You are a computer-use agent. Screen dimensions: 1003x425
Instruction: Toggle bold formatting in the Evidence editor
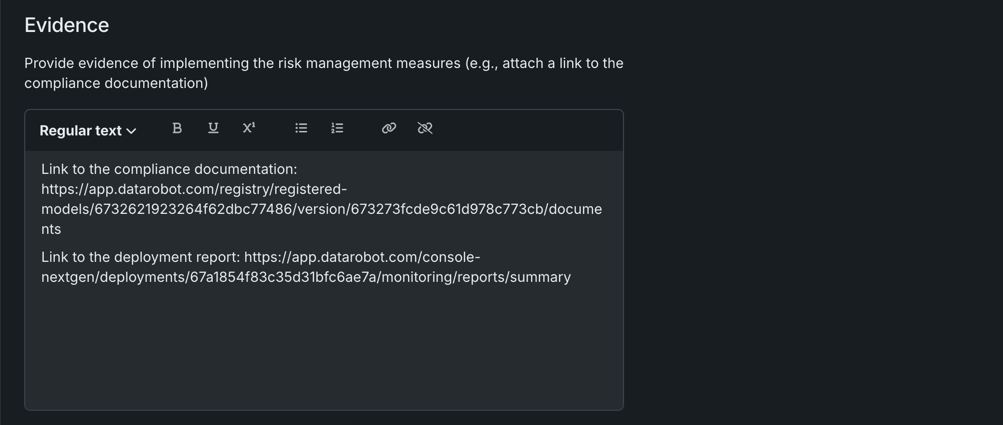click(177, 128)
